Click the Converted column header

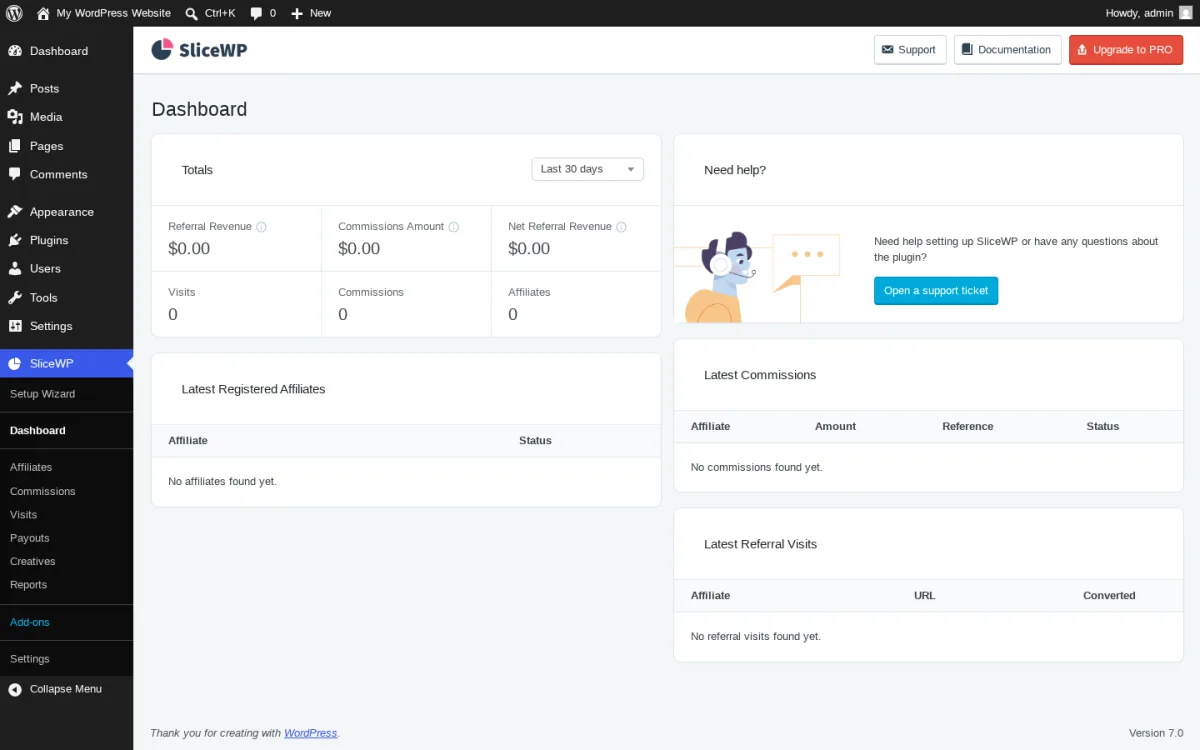[x=1109, y=595]
